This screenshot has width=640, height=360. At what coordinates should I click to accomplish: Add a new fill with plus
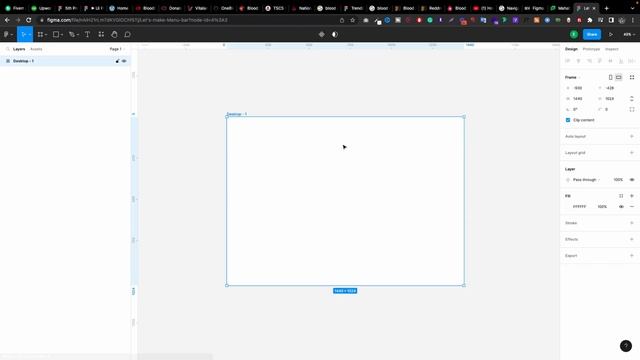[632, 196]
